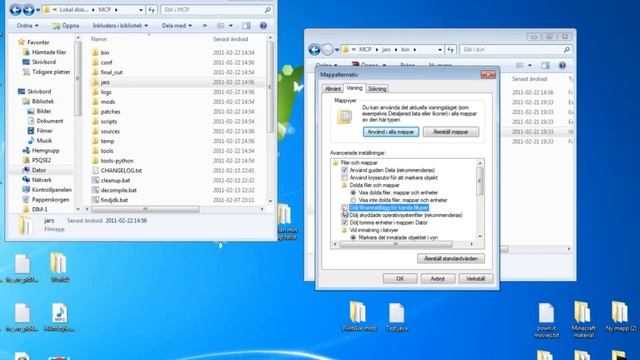Open view options arrow in bin window
Viewport: 640px width, 360px height.
coord(530,65)
